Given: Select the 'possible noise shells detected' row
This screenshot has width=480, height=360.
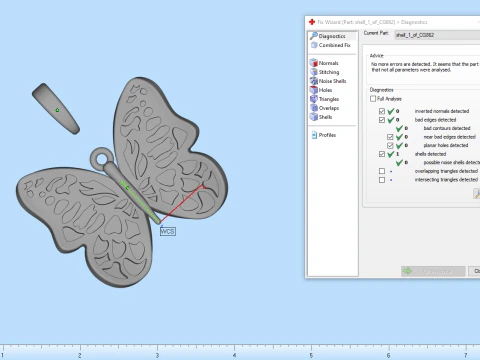Looking at the screenshot, I should pos(438,163).
